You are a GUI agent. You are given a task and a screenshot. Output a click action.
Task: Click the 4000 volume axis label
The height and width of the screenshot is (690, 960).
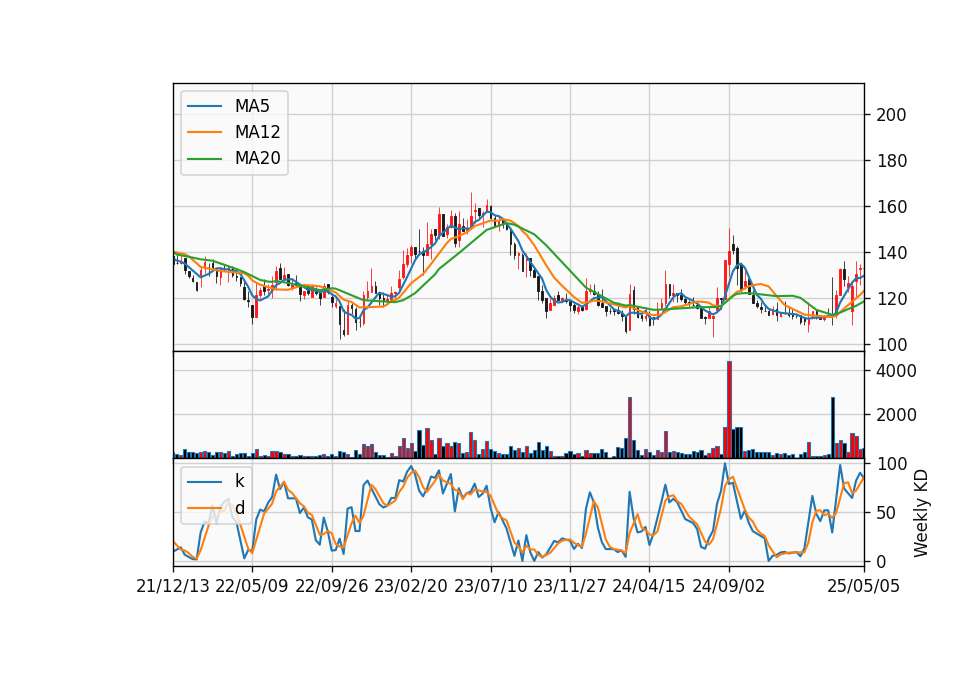pyautogui.click(x=896, y=371)
